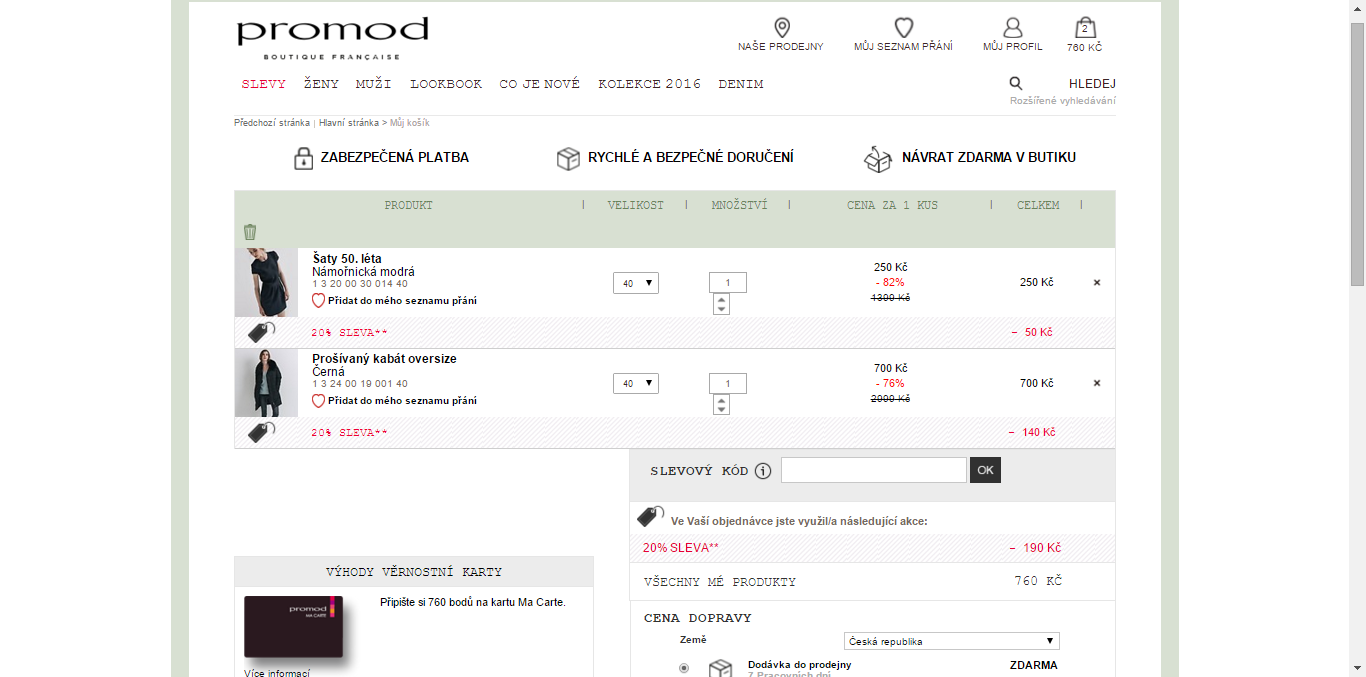Increase quantity of Šaty 50. léta
The width and height of the screenshot is (1366, 677).
[x=721, y=299]
